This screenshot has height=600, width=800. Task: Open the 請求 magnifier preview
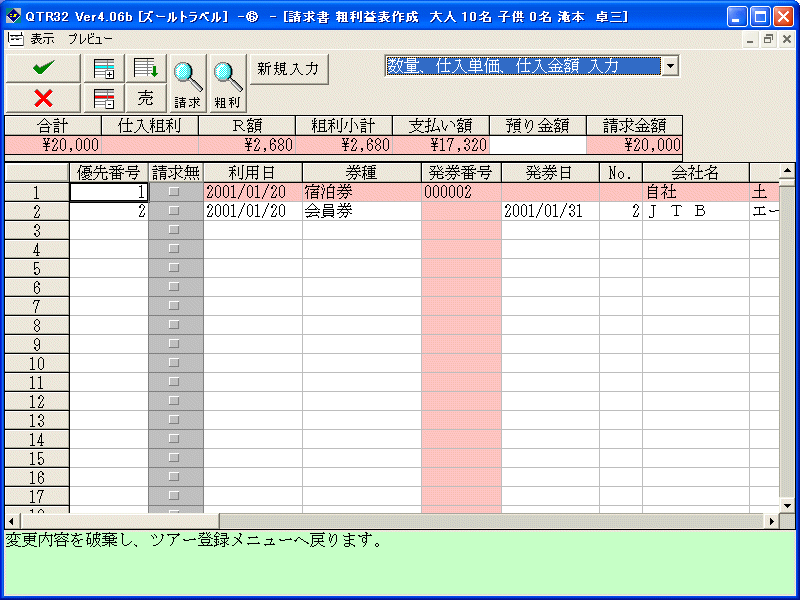188,82
